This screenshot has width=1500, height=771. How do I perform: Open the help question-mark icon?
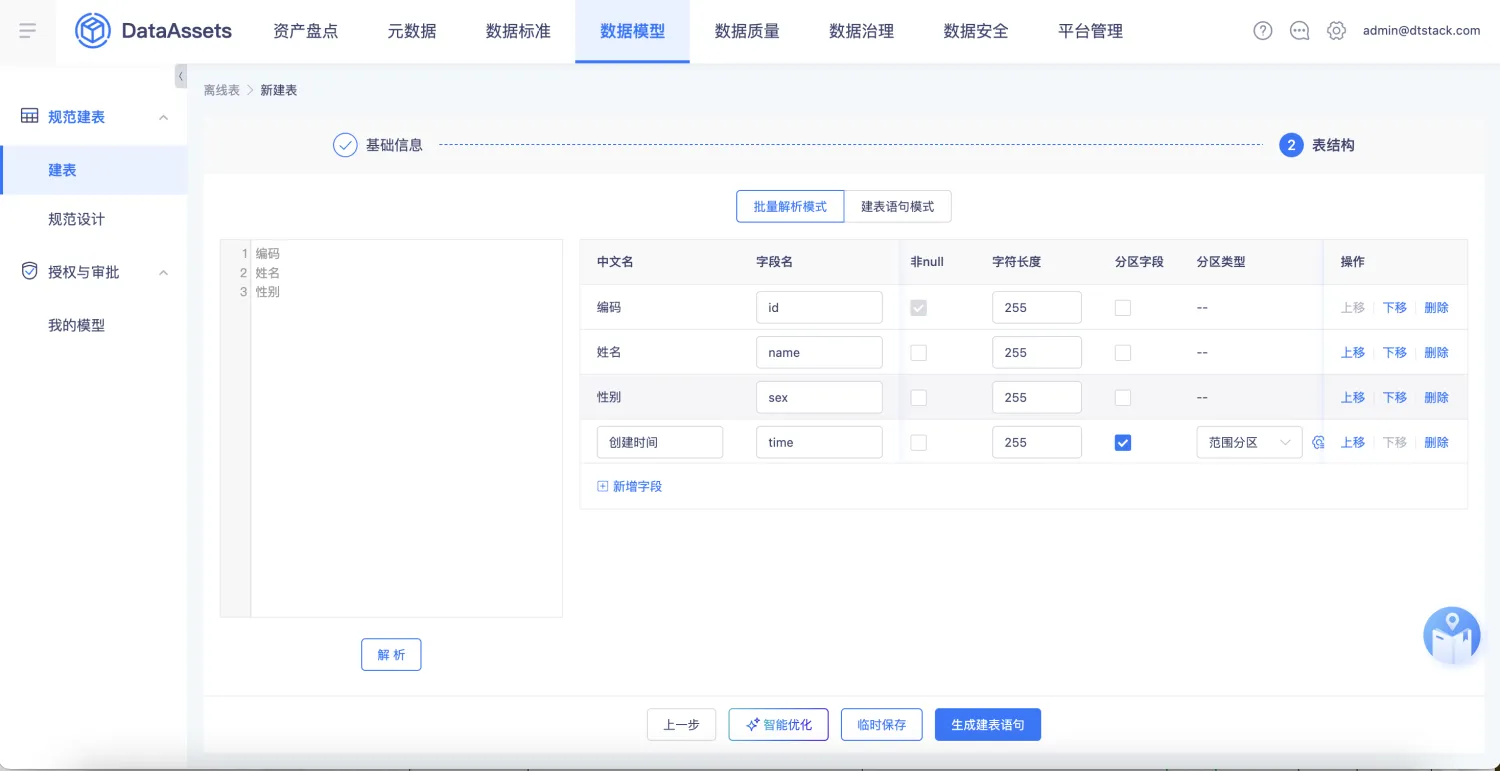(1263, 31)
